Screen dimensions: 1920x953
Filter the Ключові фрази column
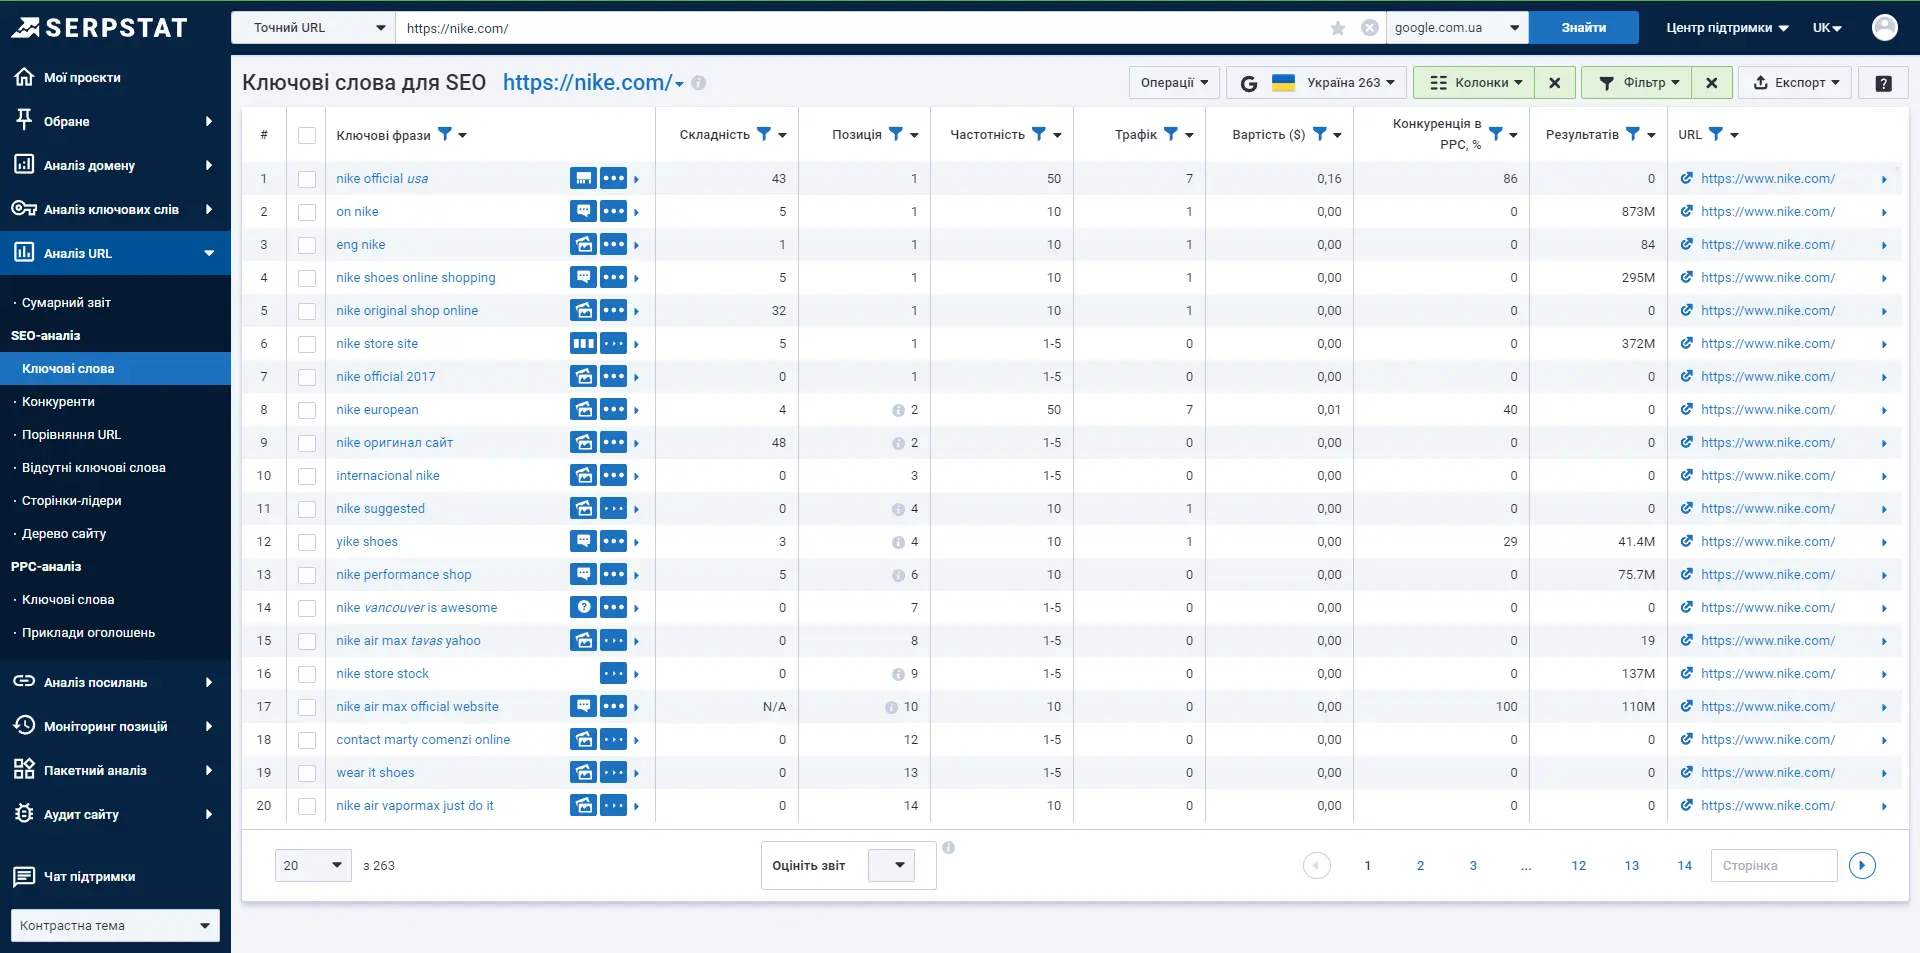[445, 134]
